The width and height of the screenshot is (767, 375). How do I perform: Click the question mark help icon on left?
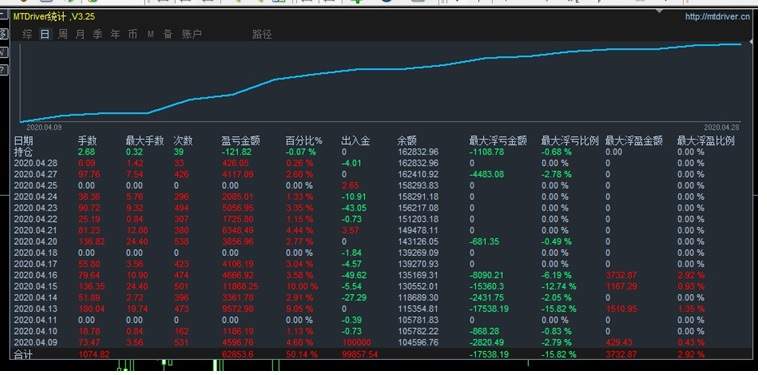click(x=3, y=70)
